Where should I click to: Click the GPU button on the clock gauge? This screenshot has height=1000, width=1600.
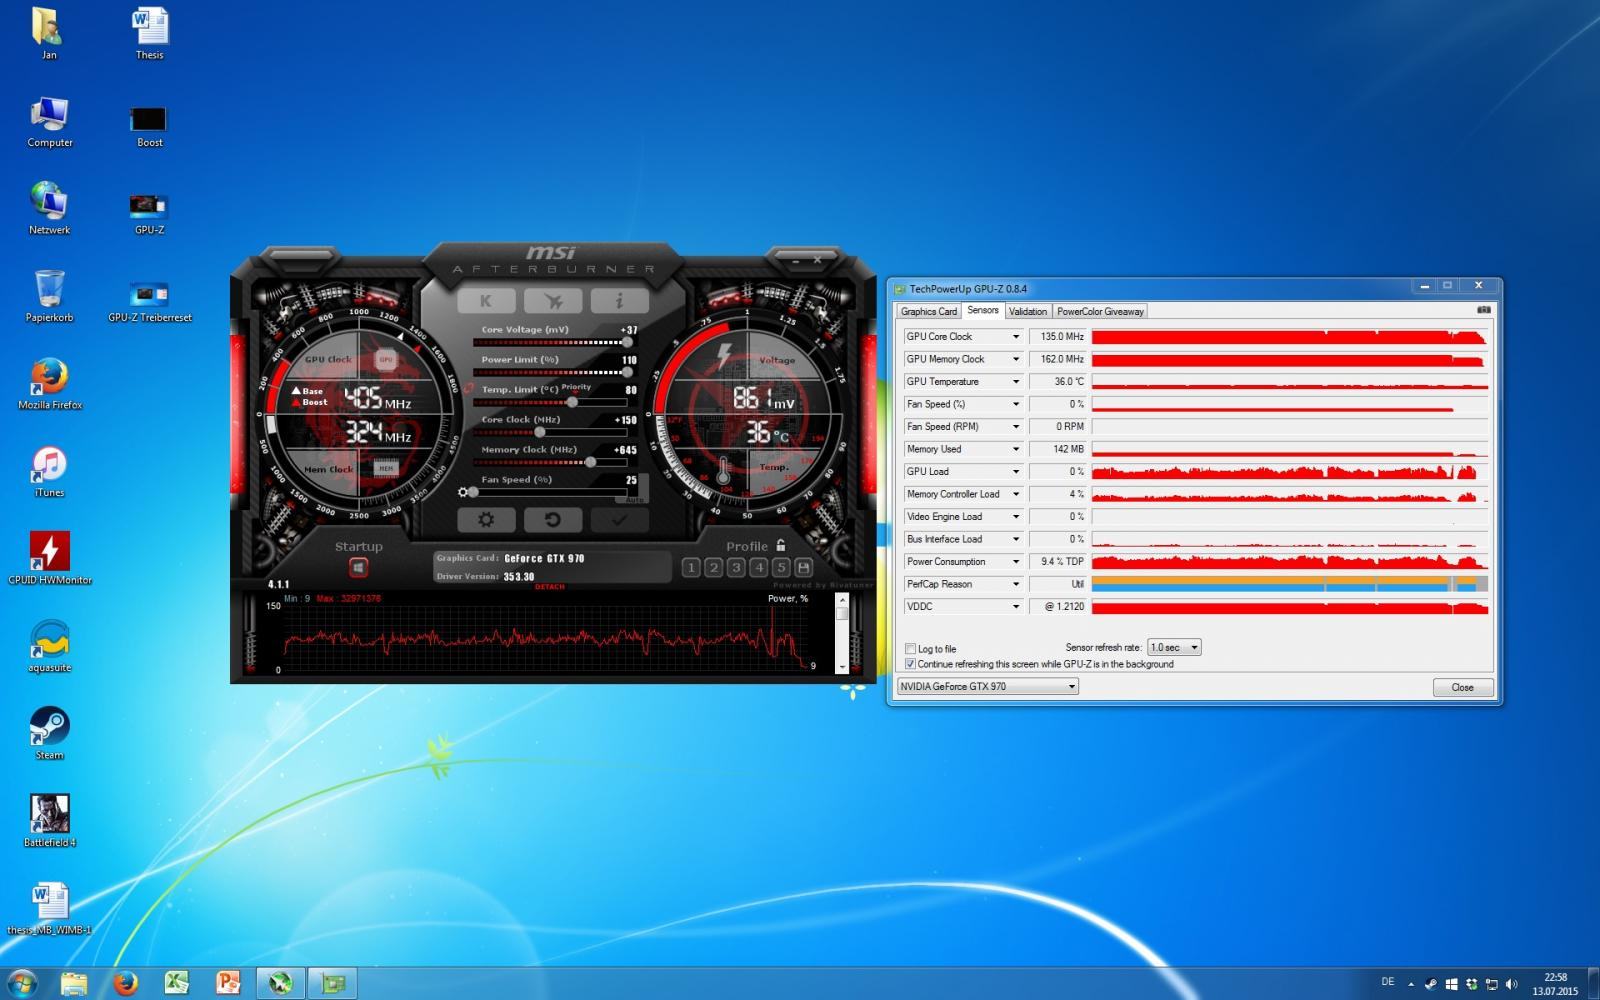385,360
